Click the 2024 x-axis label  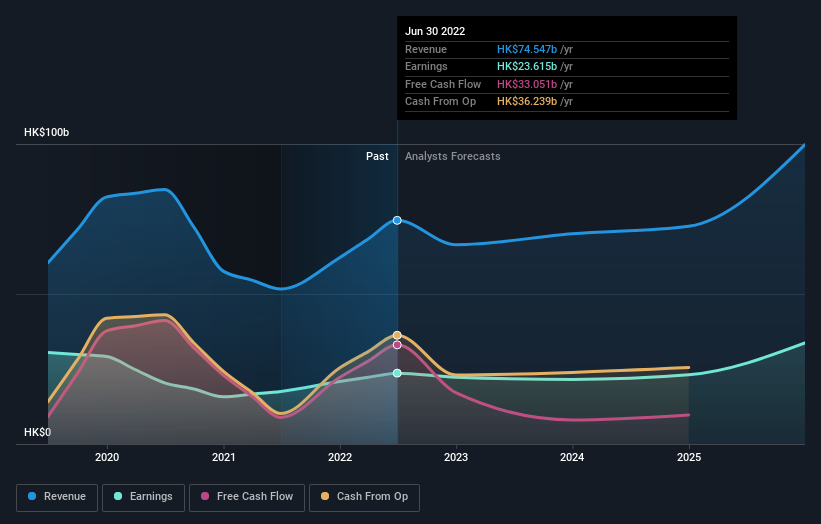(x=572, y=458)
